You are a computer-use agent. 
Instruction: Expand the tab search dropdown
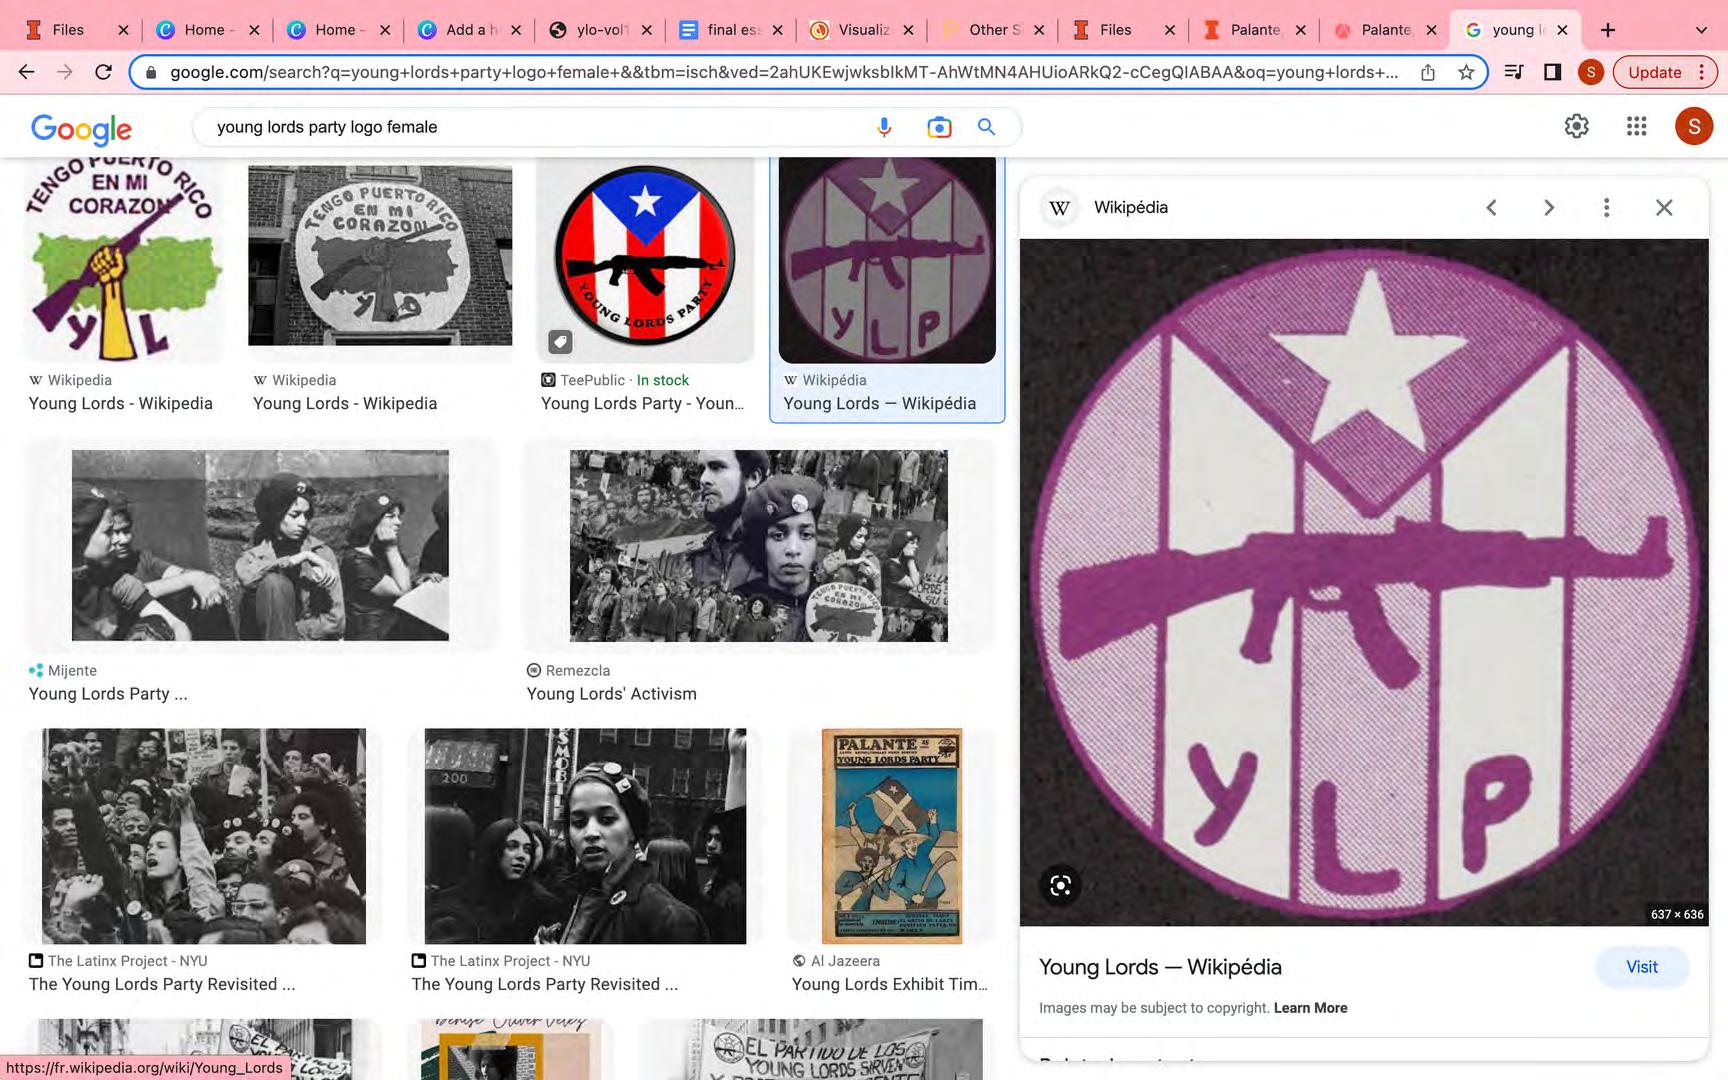point(1701,30)
